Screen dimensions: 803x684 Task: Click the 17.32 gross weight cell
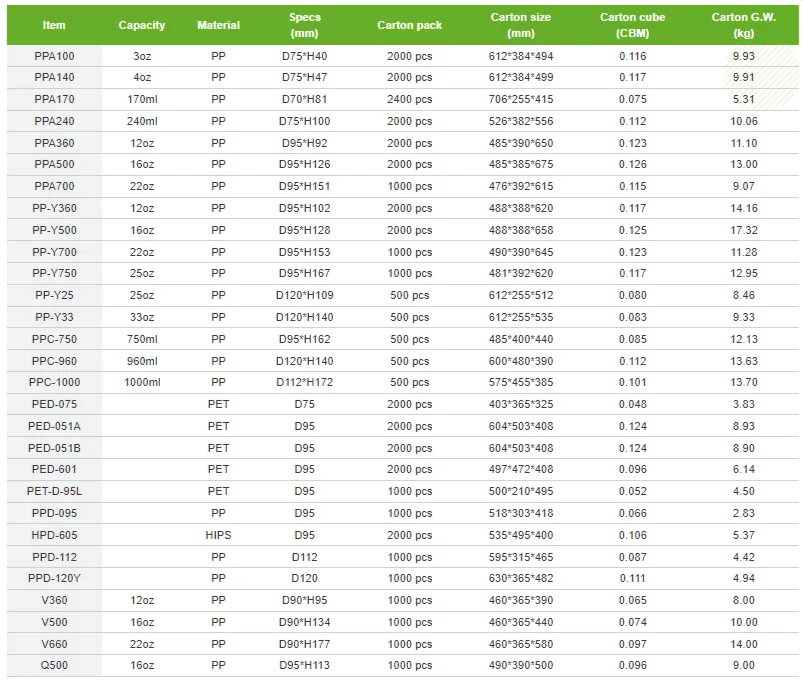pos(743,230)
